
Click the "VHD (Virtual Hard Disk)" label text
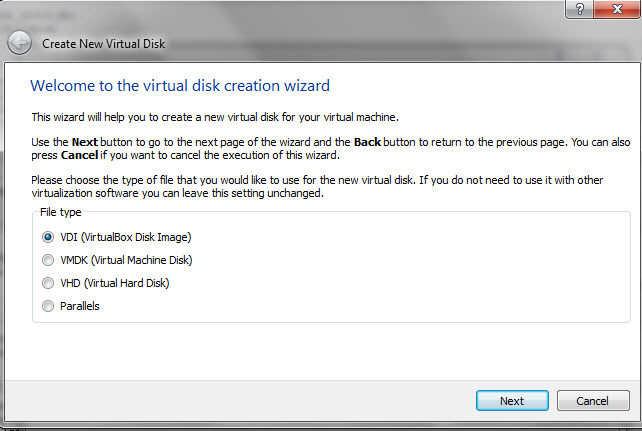pyautogui.click(x=114, y=283)
